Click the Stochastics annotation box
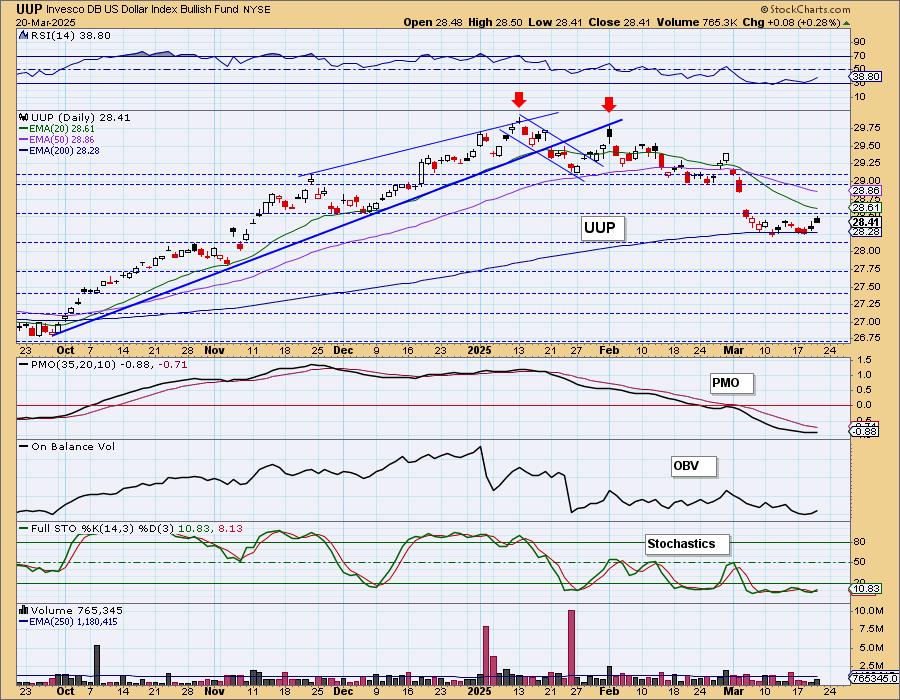Image resolution: width=900 pixels, height=700 pixels. pyautogui.click(x=686, y=544)
